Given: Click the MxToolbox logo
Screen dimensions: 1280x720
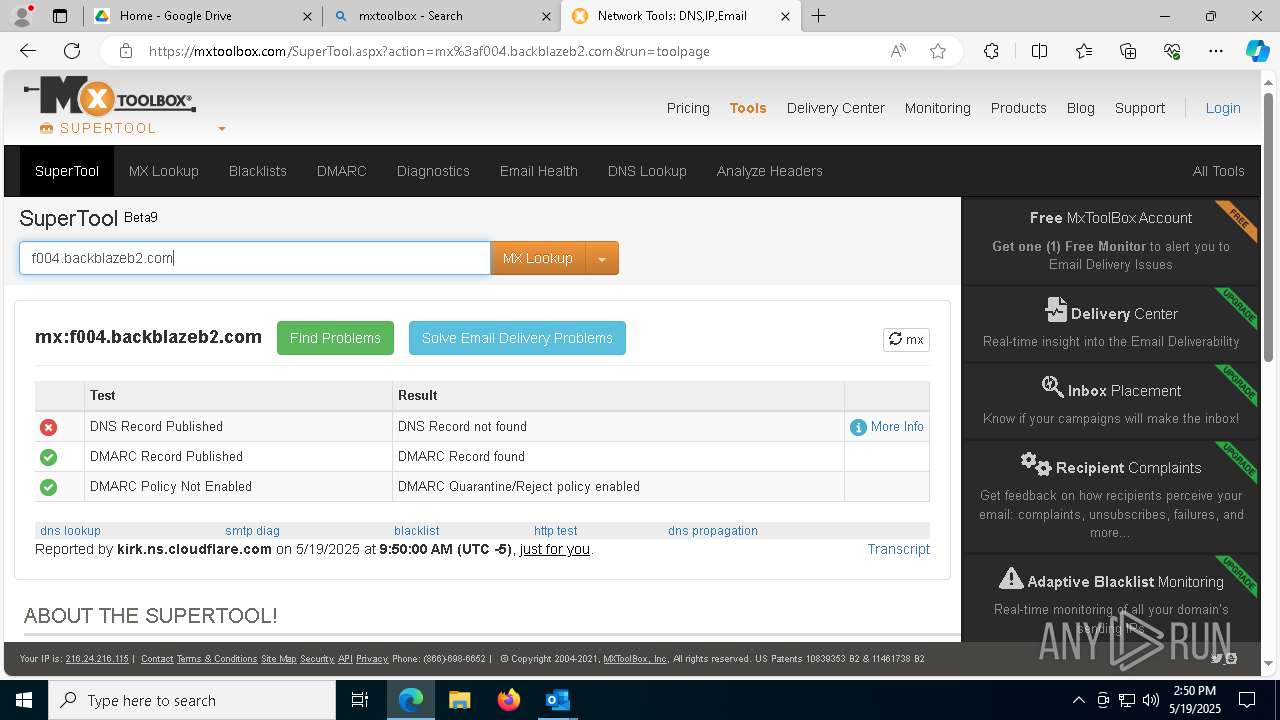Looking at the screenshot, I should 110,98.
